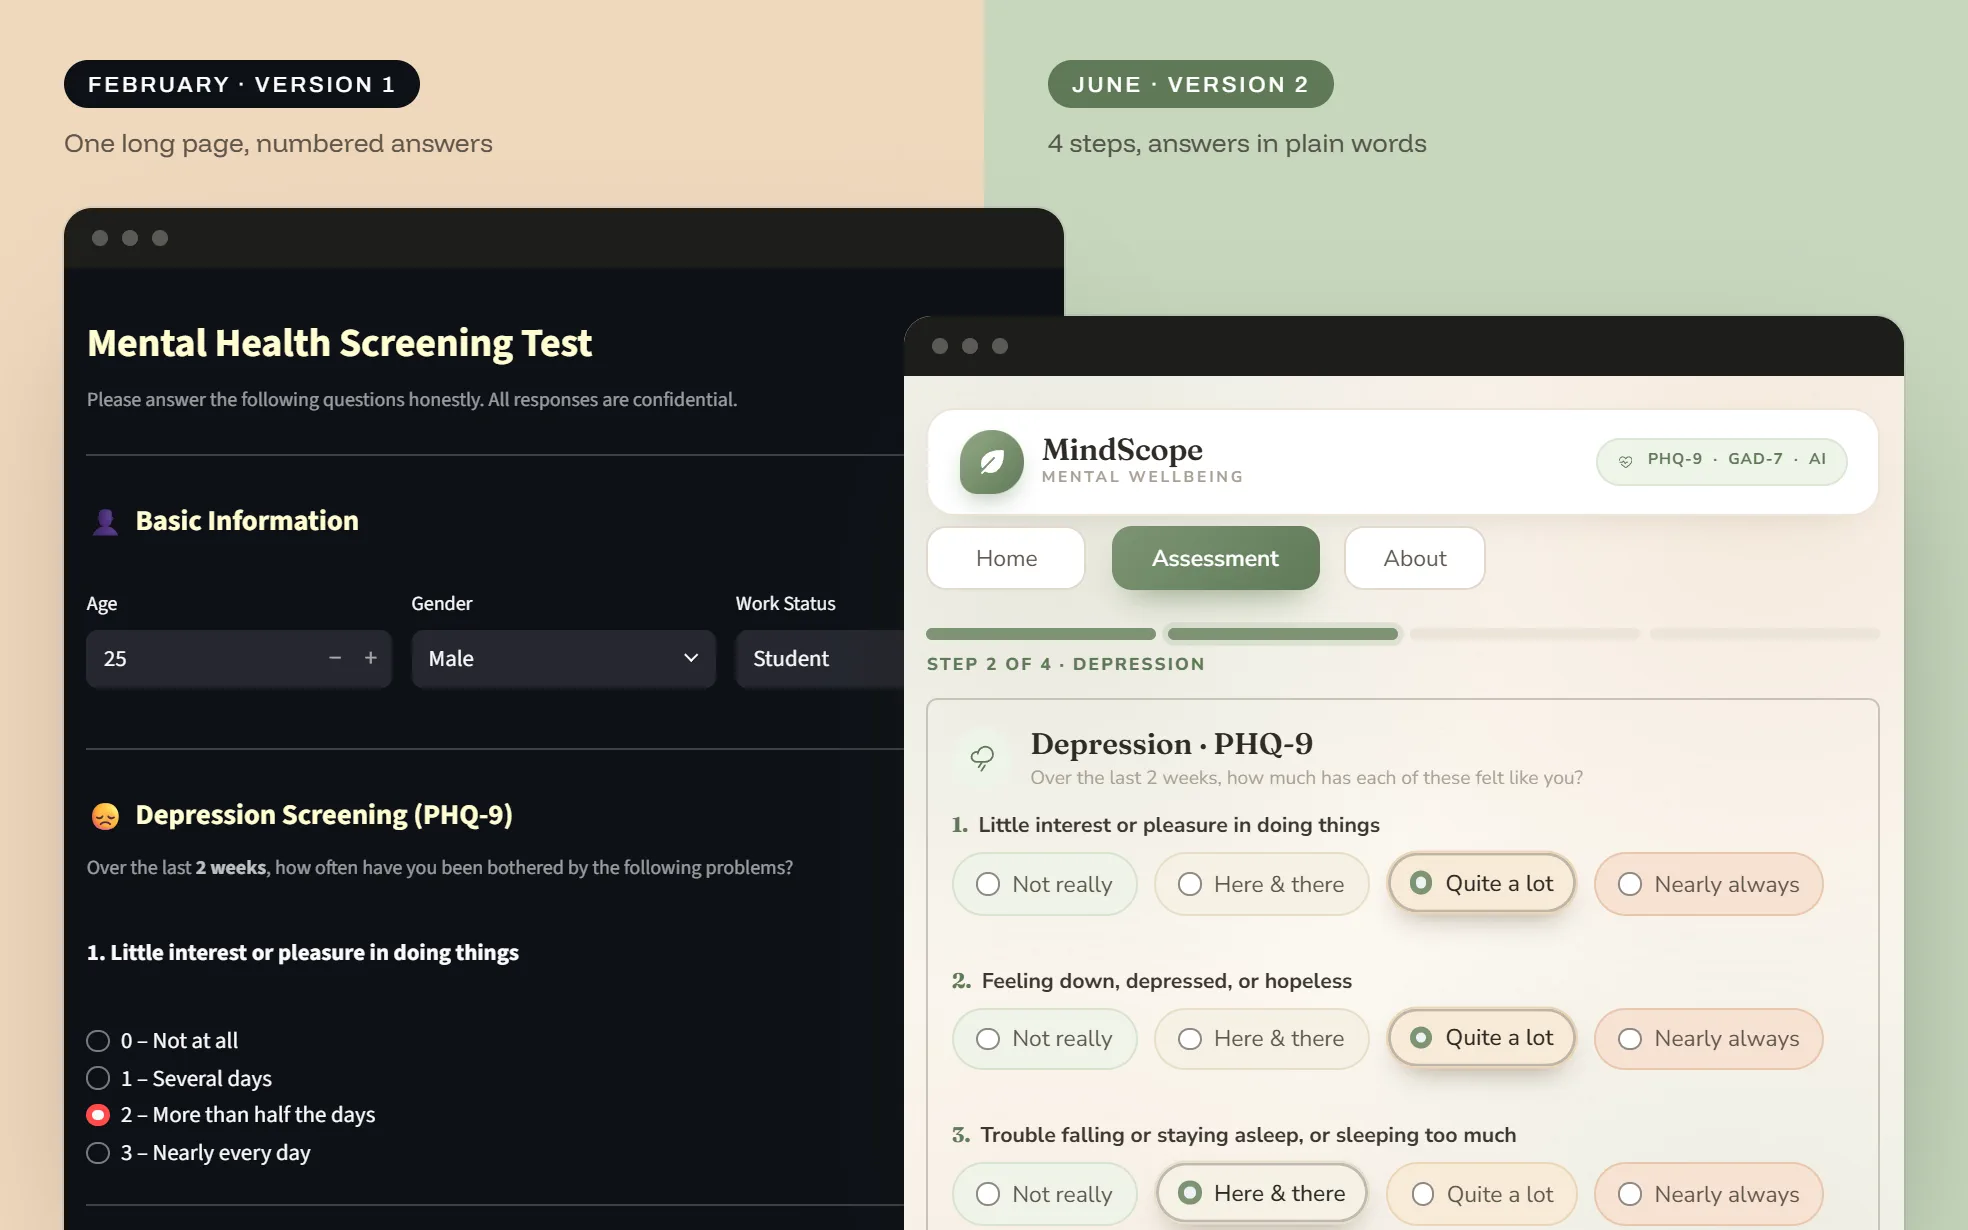Click the rain cloud icon beside Depression PHQ-9
This screenshot has height=1230, width=1968.
coord(982,758)
